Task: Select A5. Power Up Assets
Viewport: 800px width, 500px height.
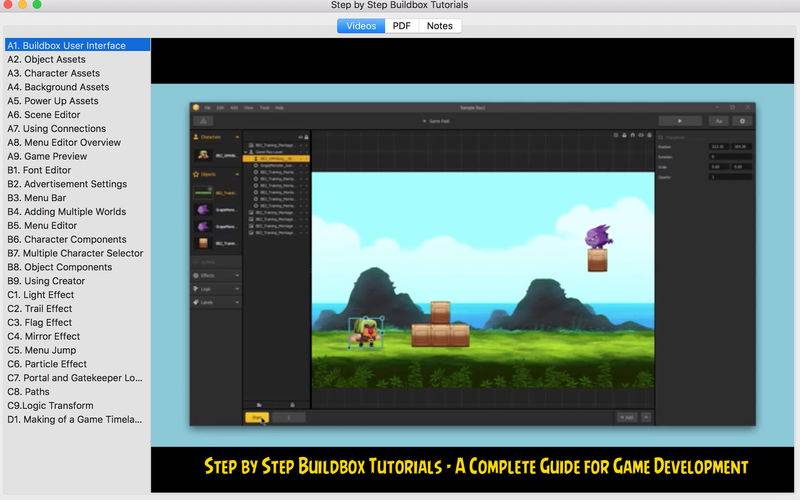Action: (78, 101)
